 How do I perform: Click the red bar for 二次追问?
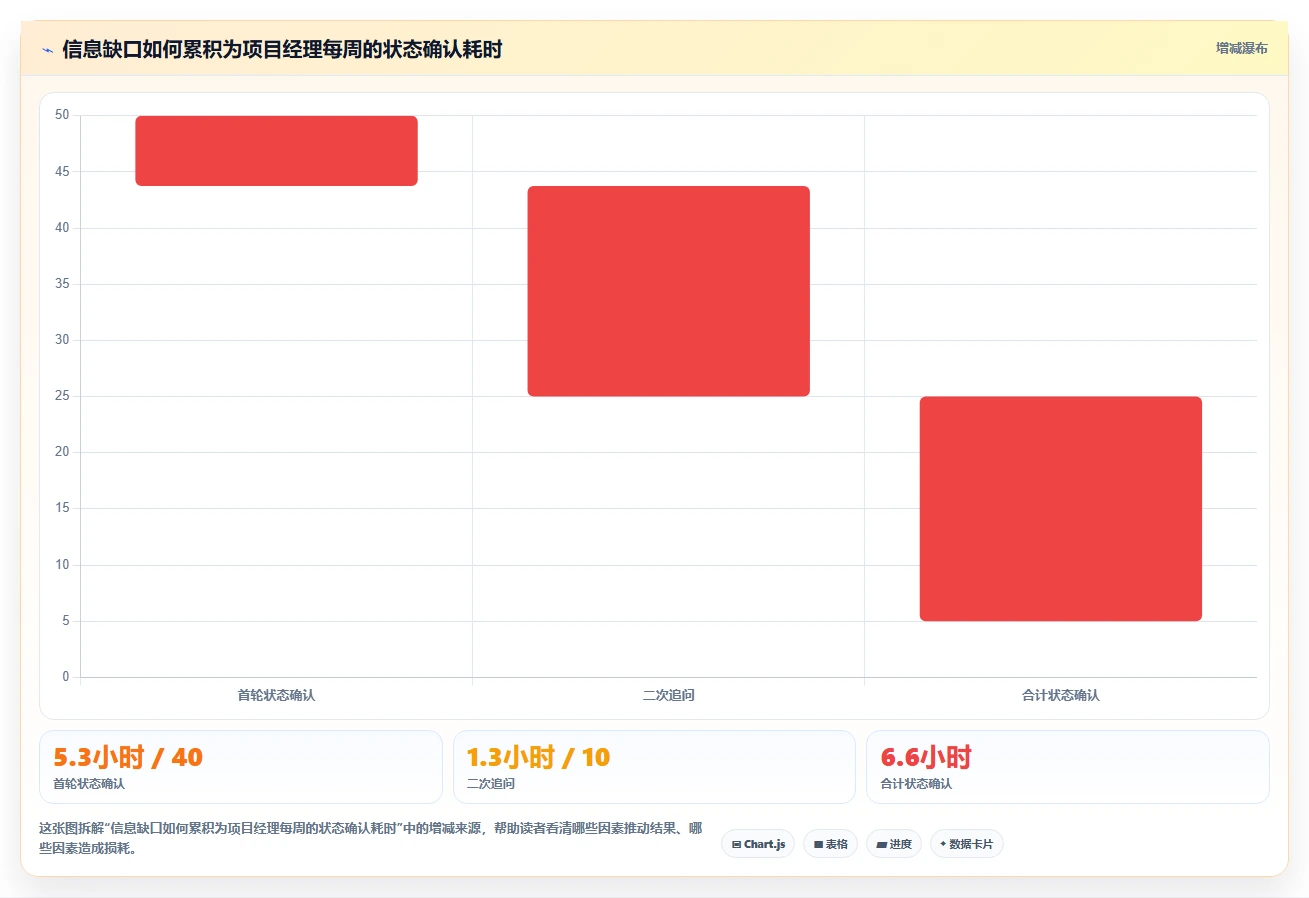point(668,291)
